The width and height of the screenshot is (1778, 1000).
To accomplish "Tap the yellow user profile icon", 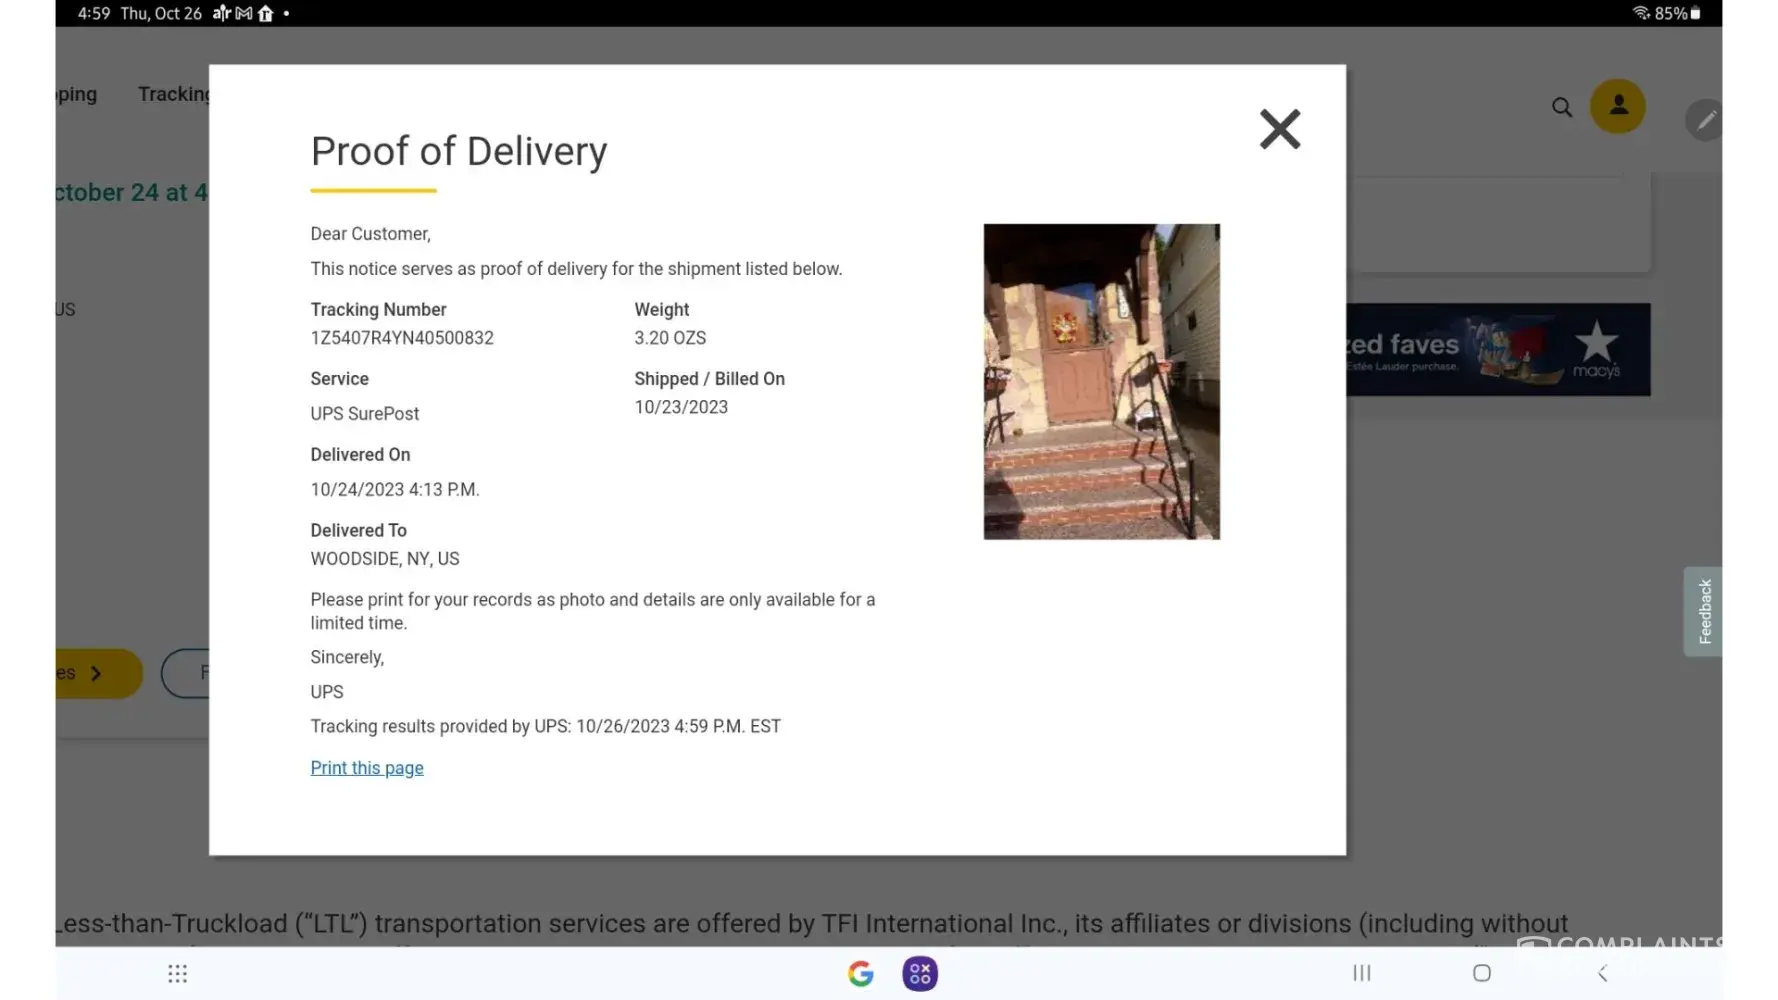I will click(x=1617, y=106).
